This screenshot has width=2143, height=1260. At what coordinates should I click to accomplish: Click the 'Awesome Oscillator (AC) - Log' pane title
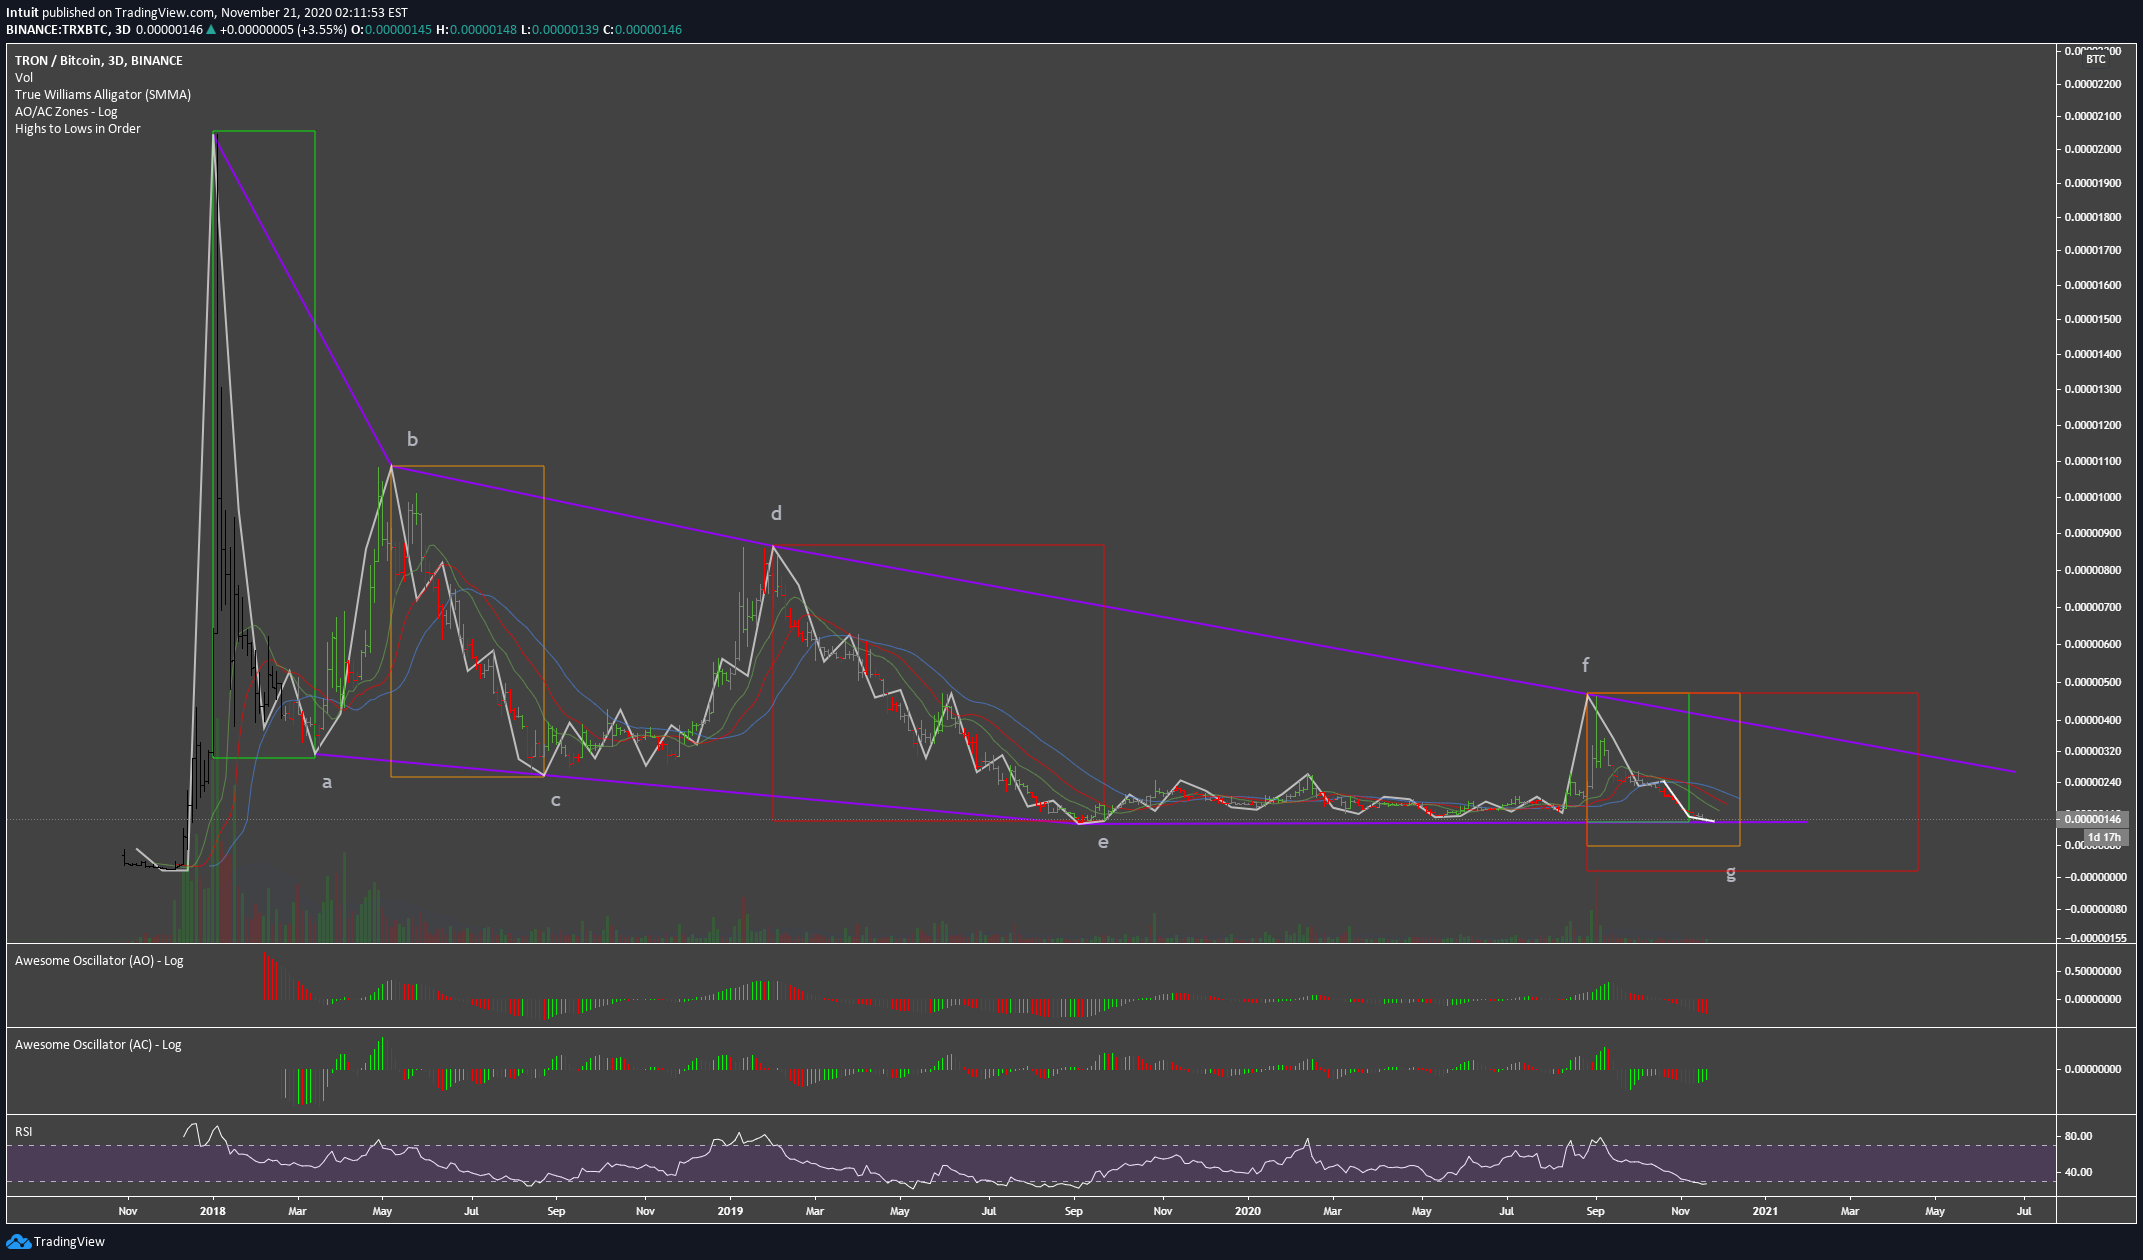[98, 1045]
